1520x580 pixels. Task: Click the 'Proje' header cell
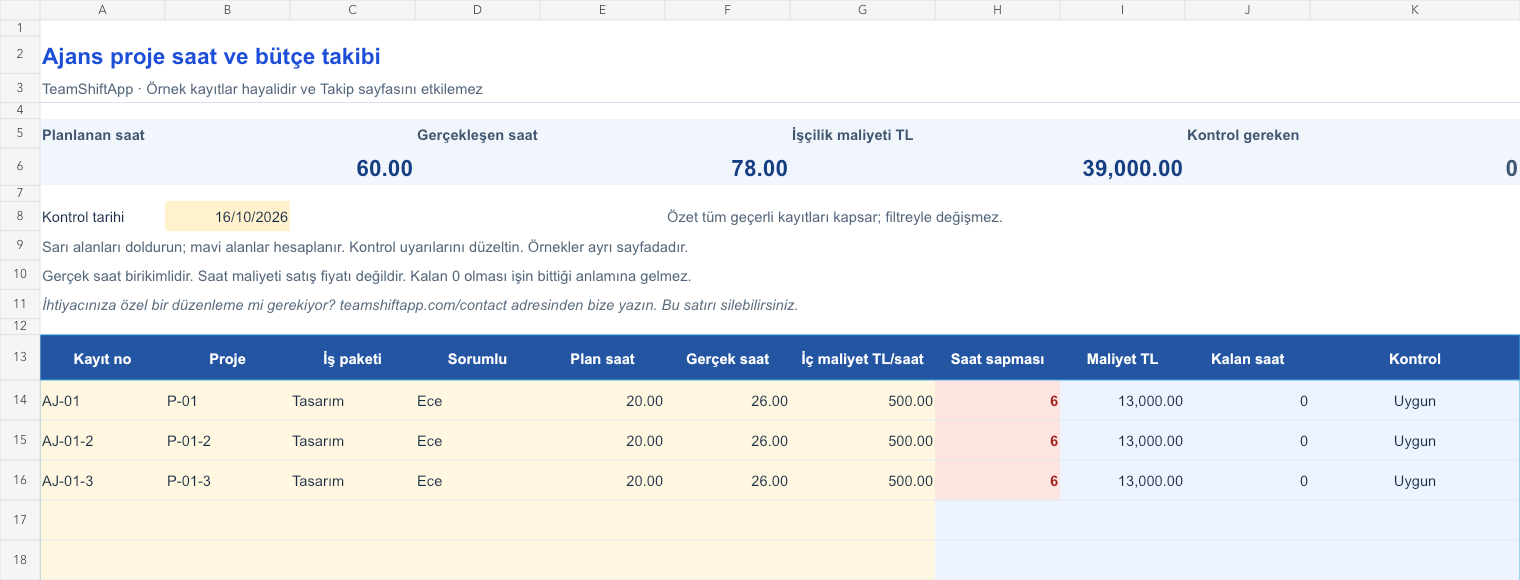pos(227,359)
